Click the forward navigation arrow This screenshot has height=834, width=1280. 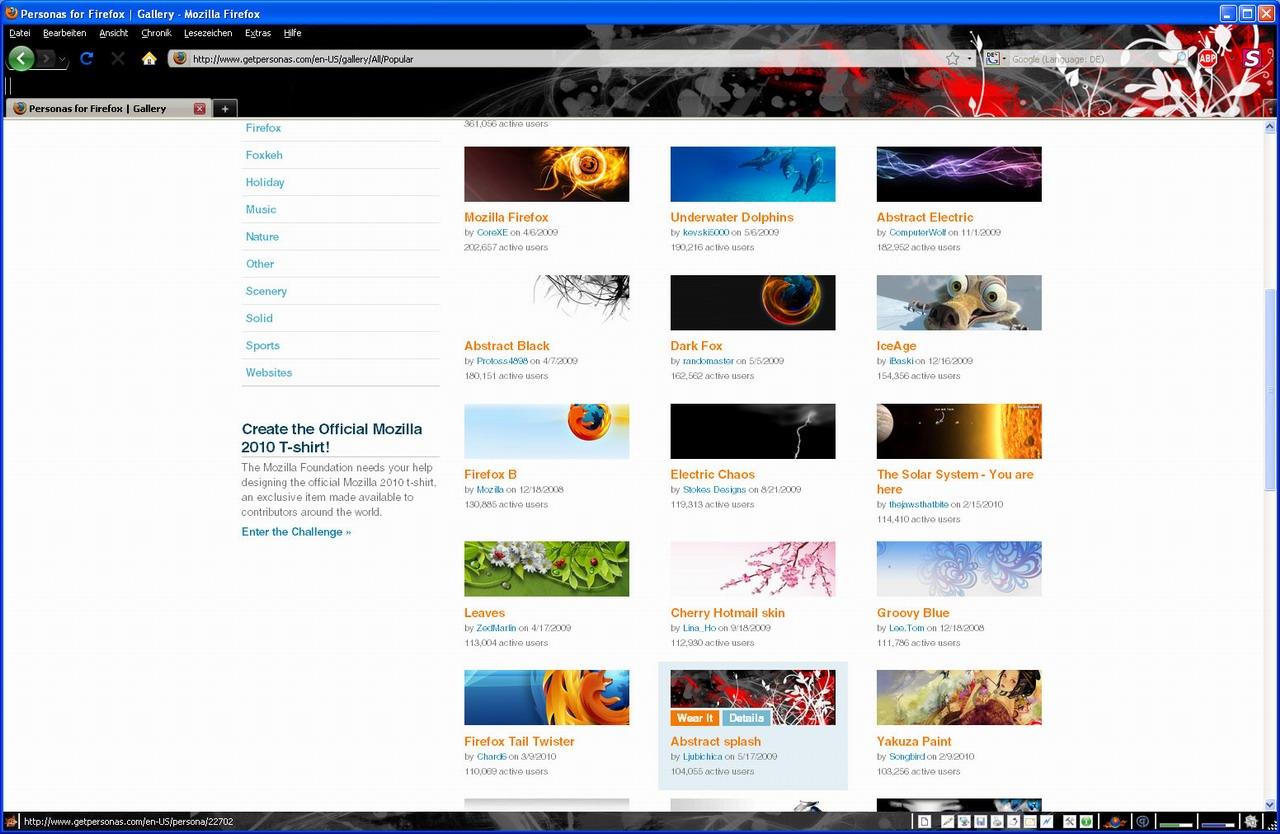(x=47, y=59)
